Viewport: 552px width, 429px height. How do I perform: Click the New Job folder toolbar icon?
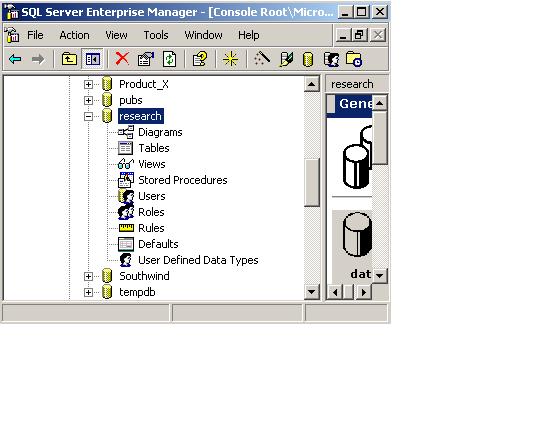354,59
